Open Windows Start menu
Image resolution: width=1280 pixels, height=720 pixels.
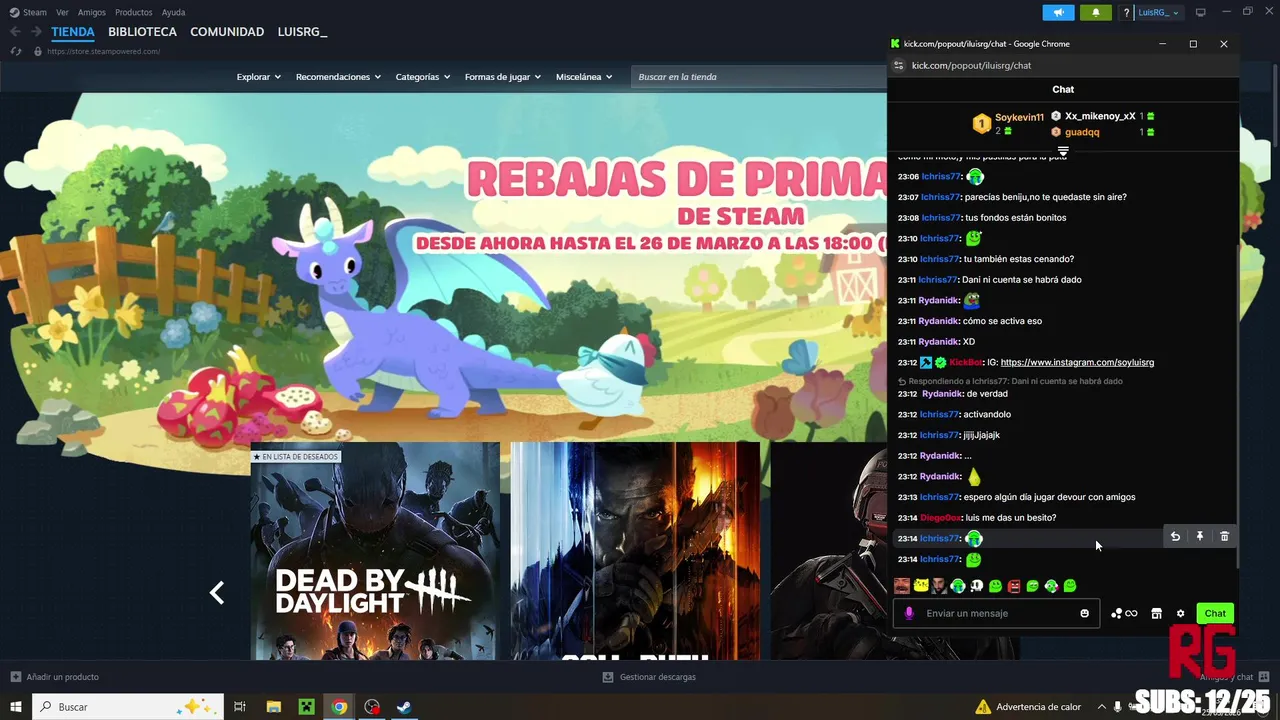[16, 707]
